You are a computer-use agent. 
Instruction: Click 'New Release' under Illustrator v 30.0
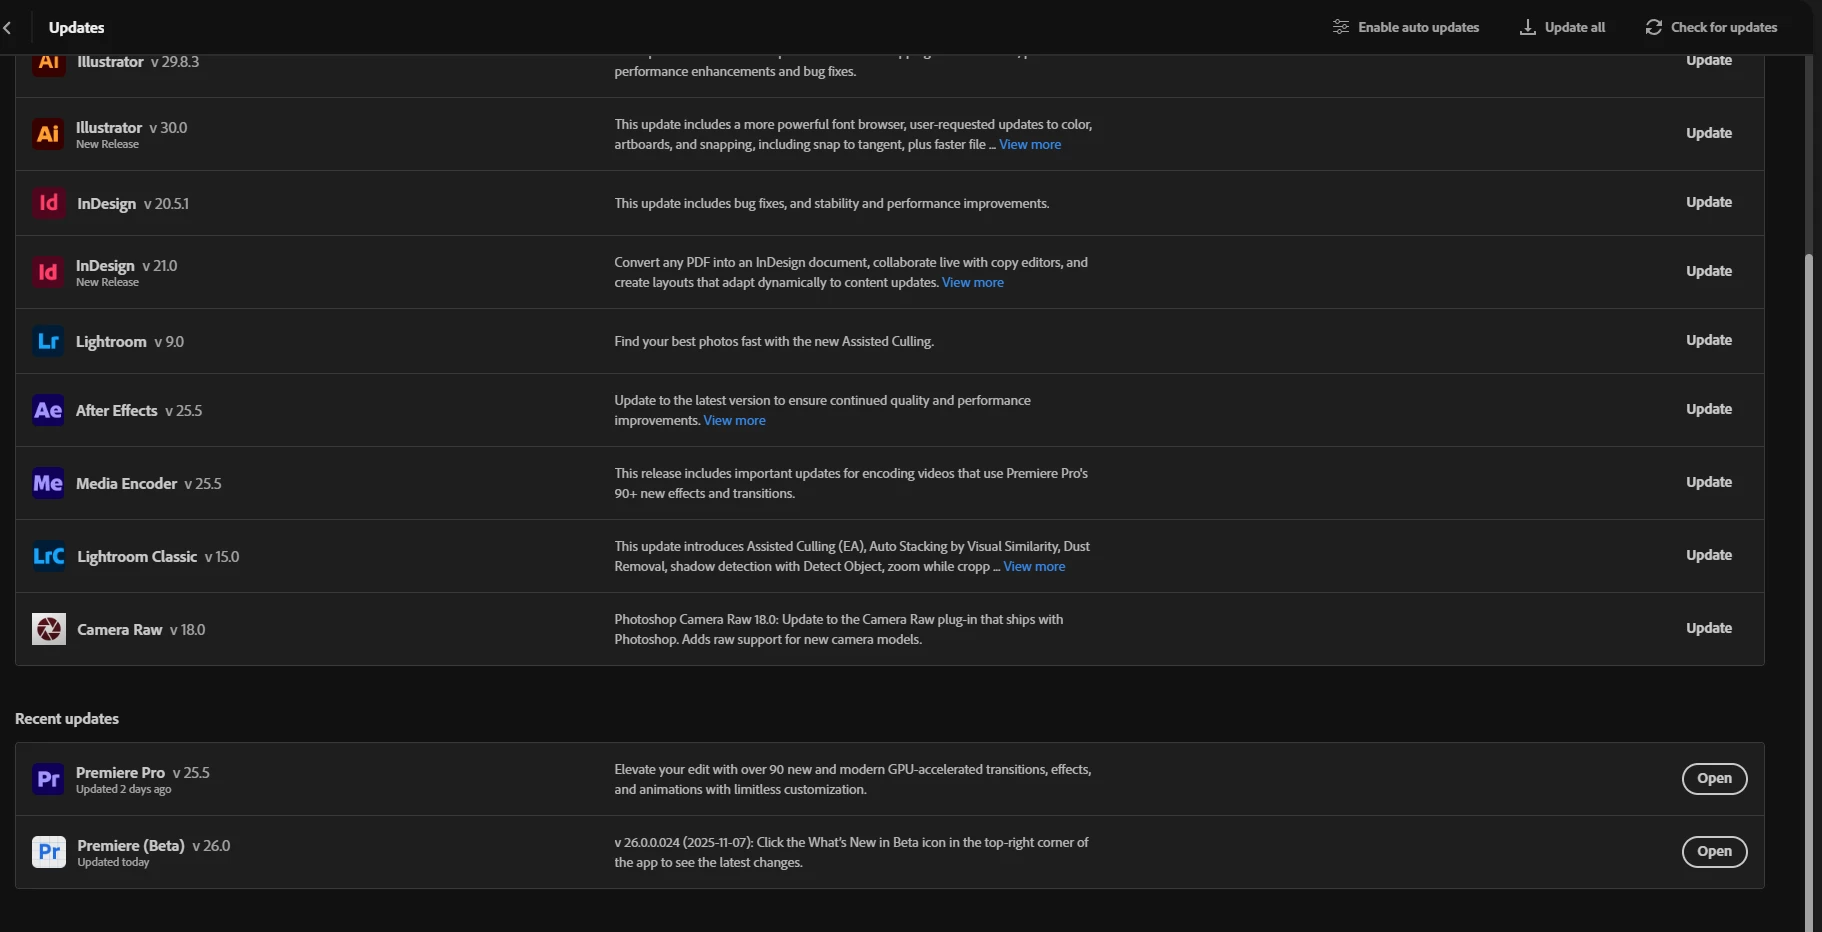point(107,145)
